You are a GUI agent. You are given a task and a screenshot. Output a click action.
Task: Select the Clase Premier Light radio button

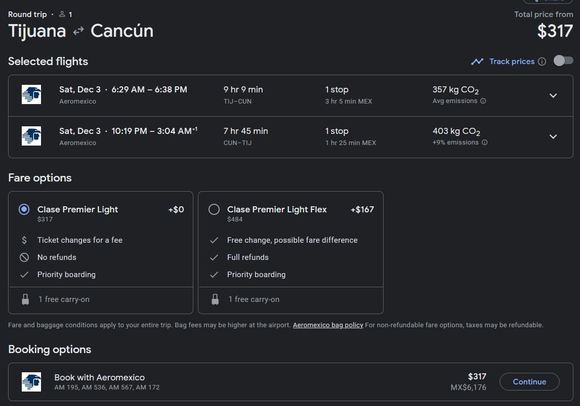24,210
